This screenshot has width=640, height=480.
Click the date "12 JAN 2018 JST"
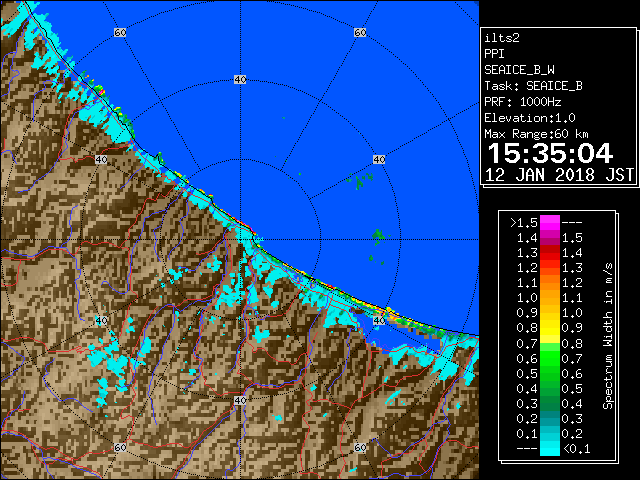point(559,175)
